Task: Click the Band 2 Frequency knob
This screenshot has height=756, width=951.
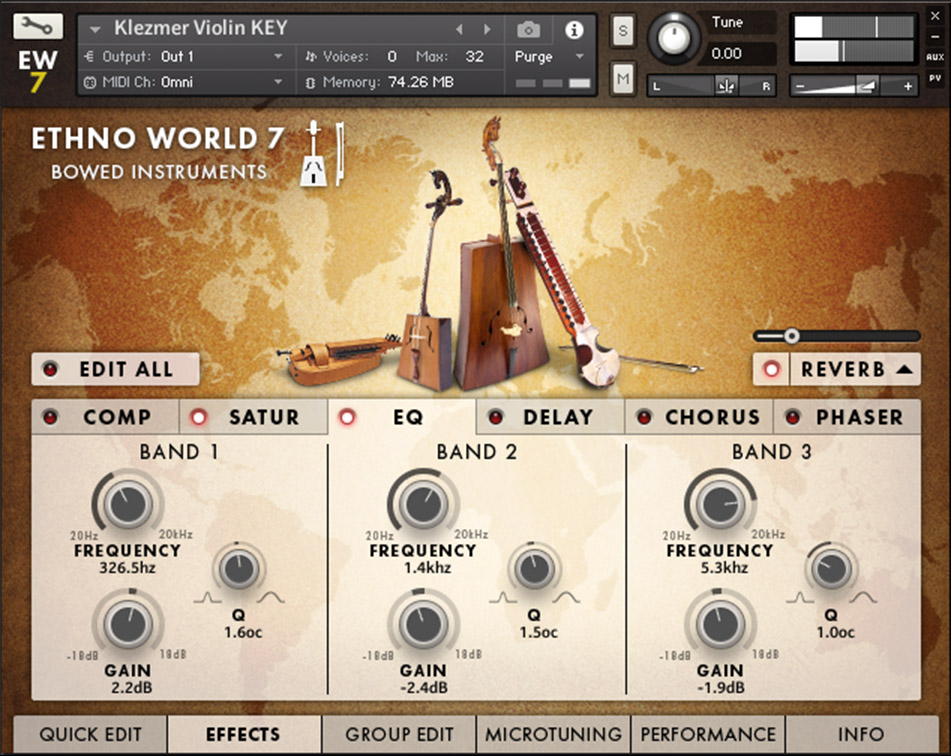Action: (423, 504)
